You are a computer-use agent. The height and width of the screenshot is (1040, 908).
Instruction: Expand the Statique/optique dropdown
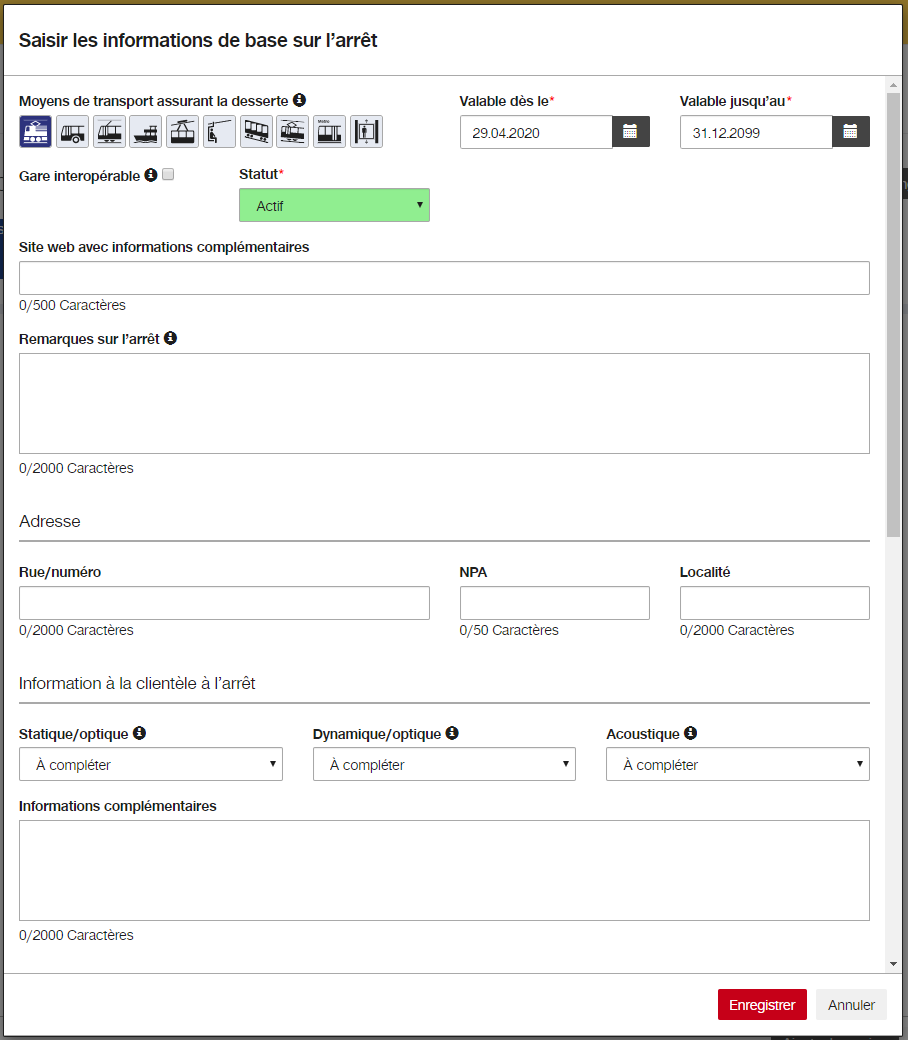coord(151,764)
